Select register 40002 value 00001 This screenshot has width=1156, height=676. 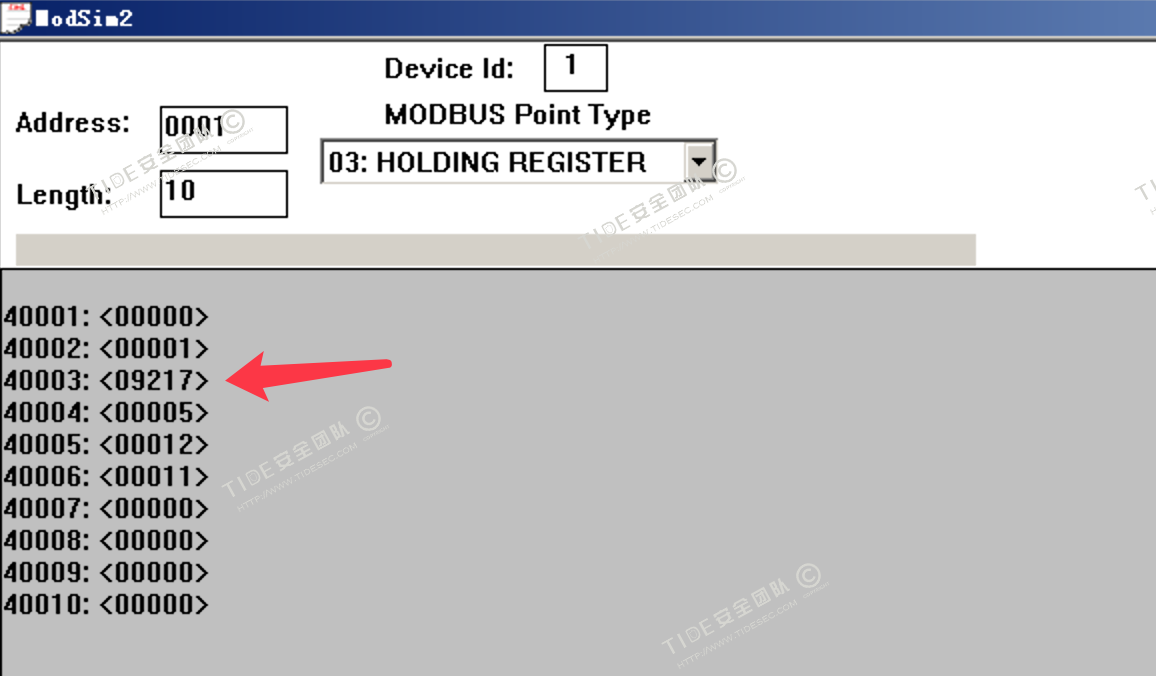pos(154,349)
